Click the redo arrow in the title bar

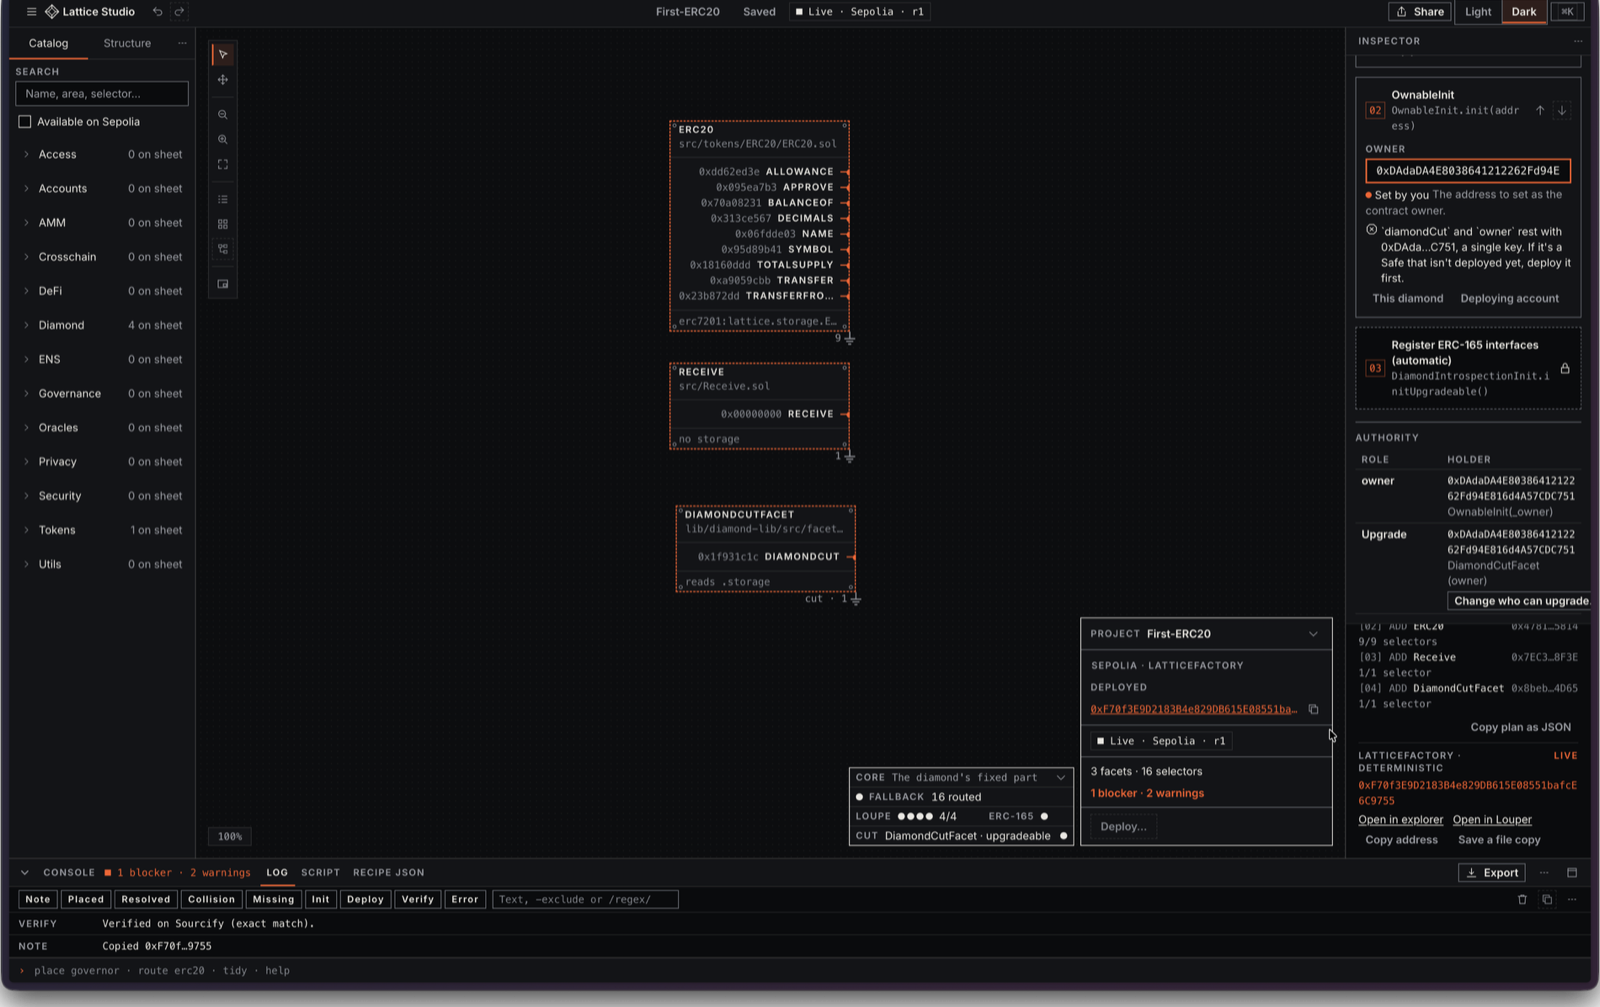pyautogui.click(x=179, y=12)
